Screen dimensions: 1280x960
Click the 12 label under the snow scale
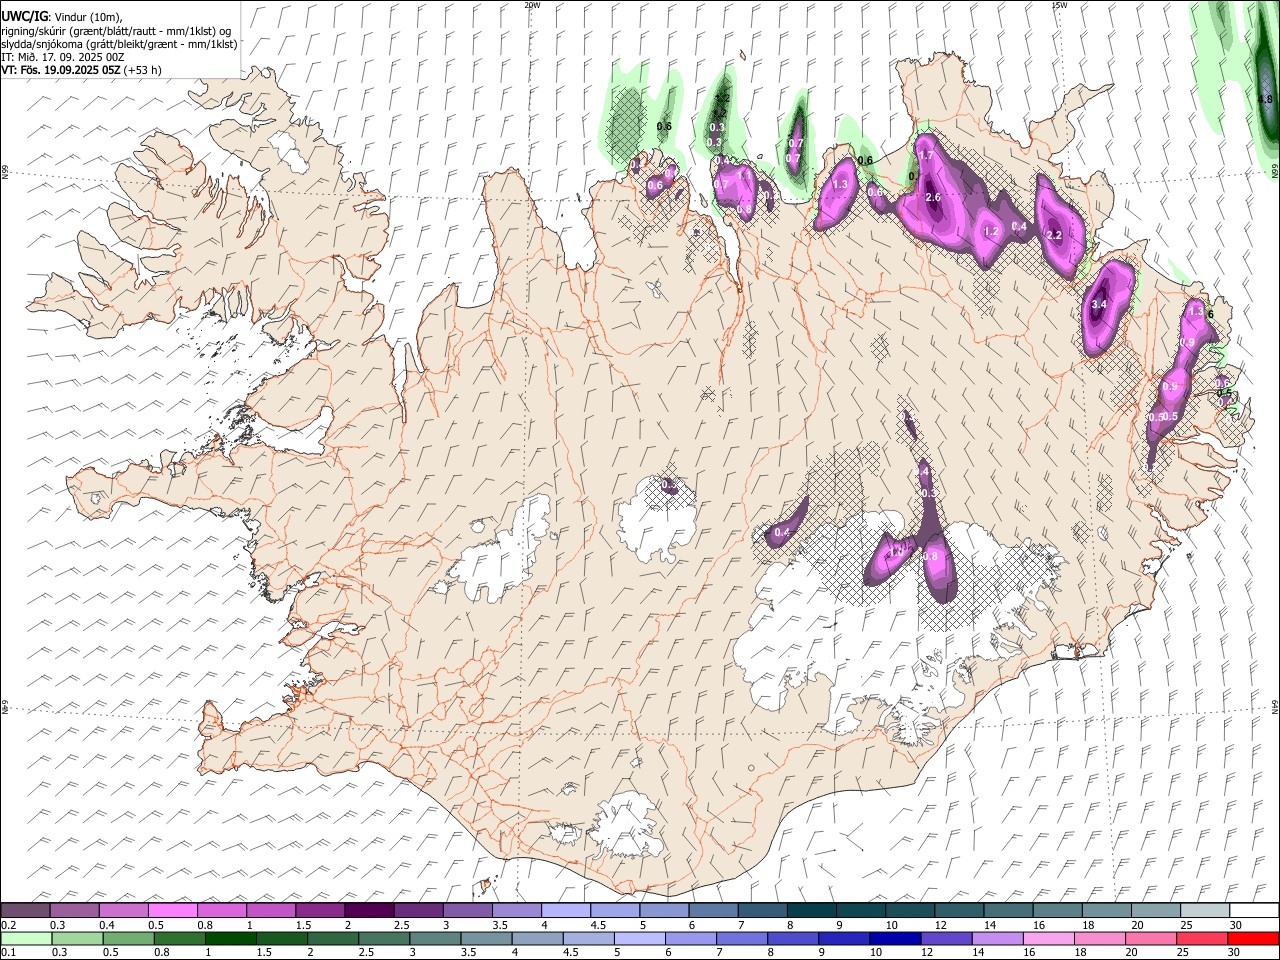(941, 925)
